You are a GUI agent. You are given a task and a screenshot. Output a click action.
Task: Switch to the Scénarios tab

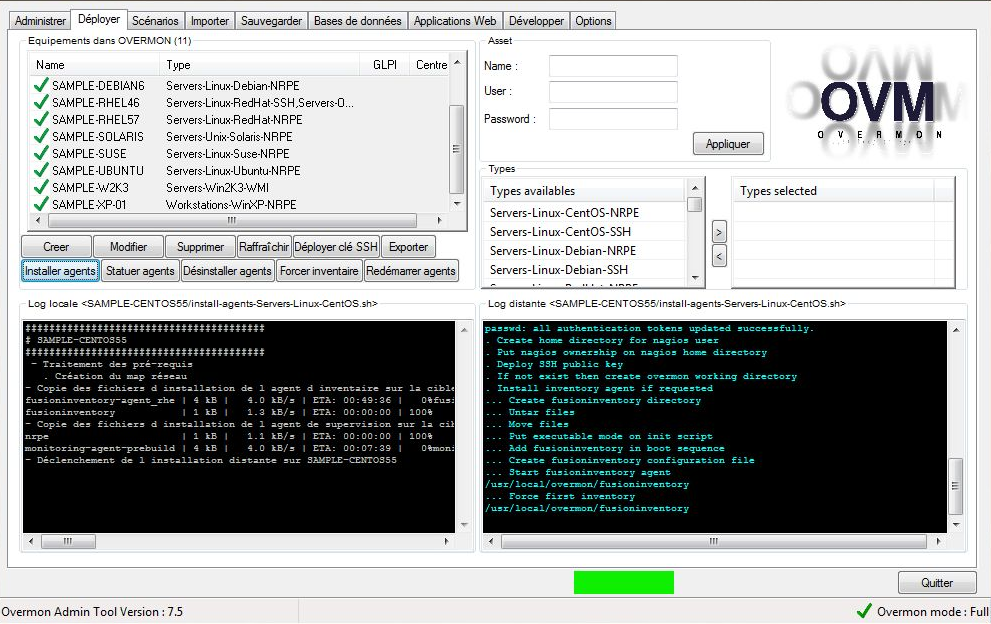coord(155,20)
